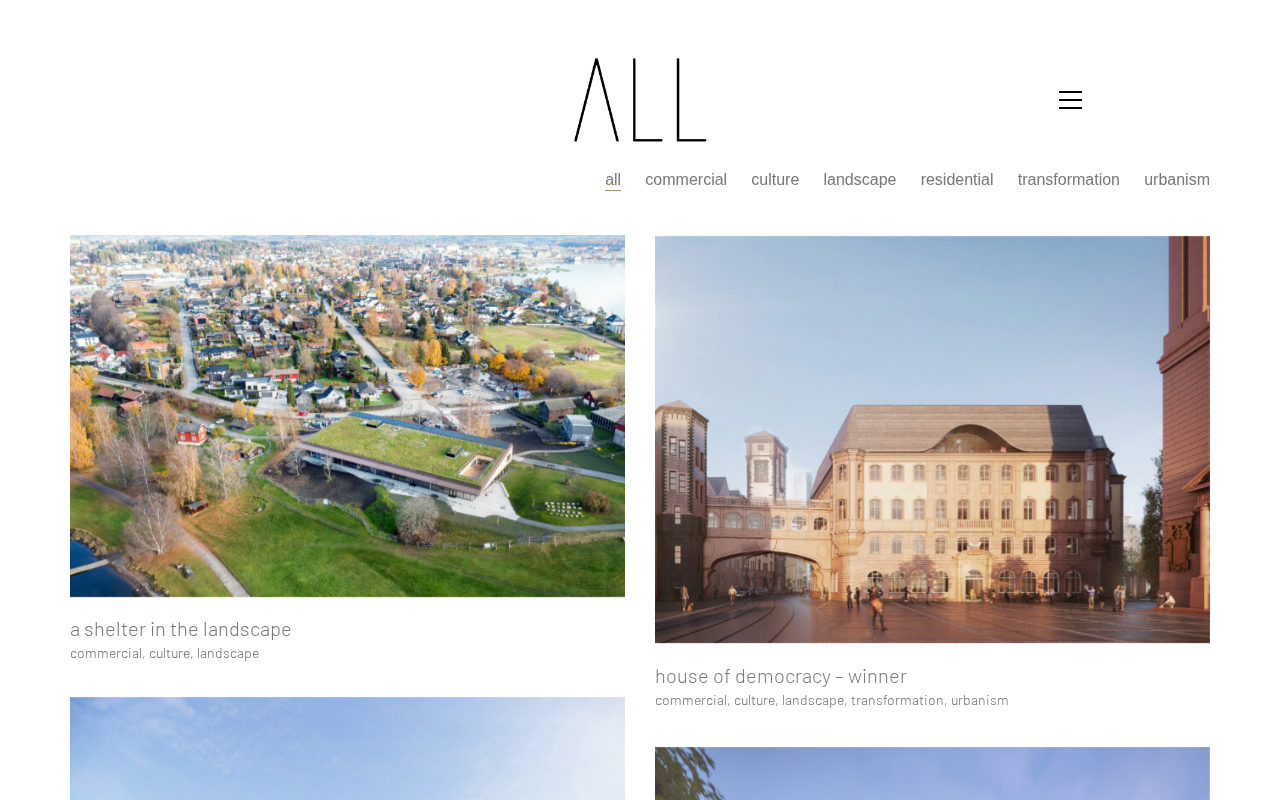Open the partially visible bottom-left project image
This screenshot has width=1280, height=800.
click(347, 748)
